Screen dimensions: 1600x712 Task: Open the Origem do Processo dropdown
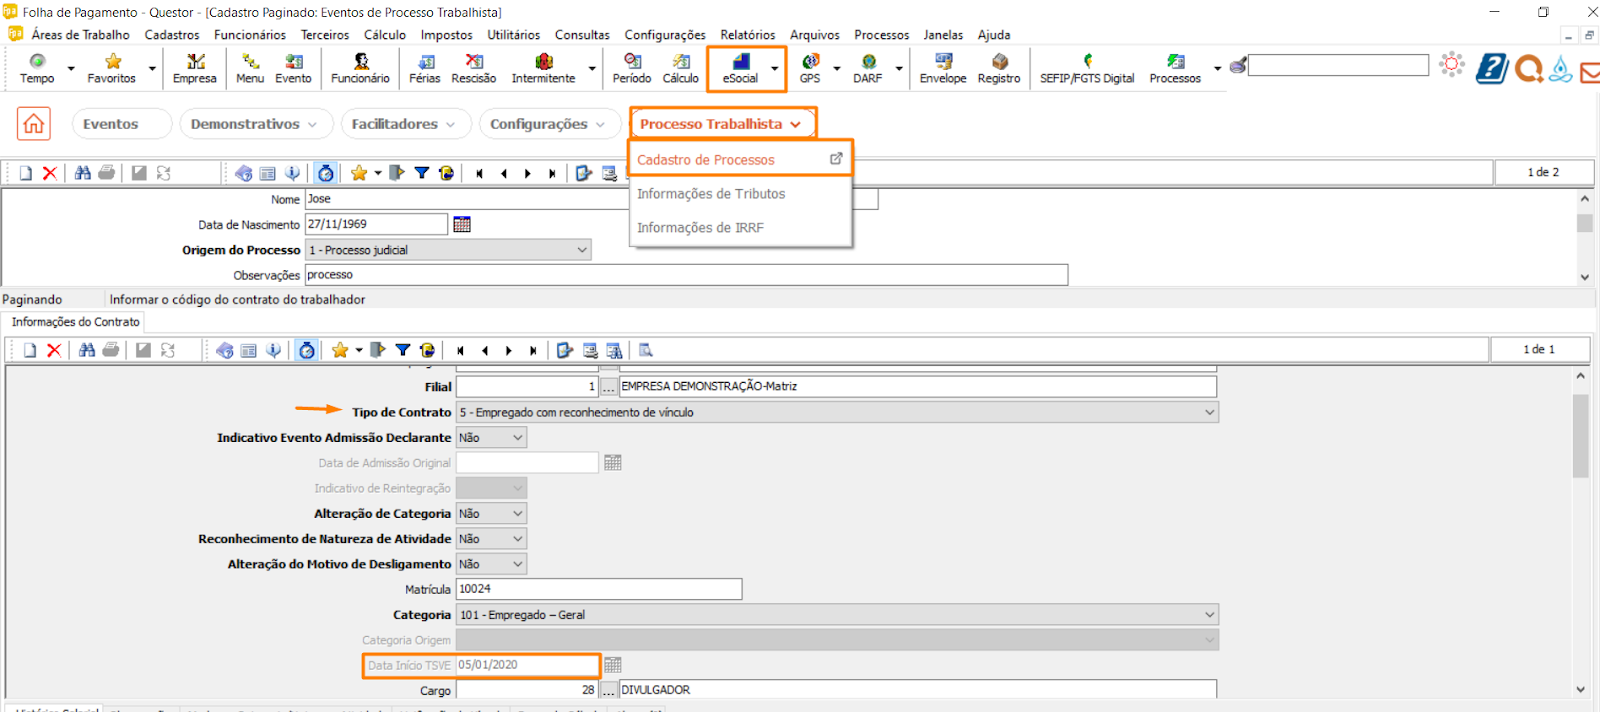(x=448, y=250)
